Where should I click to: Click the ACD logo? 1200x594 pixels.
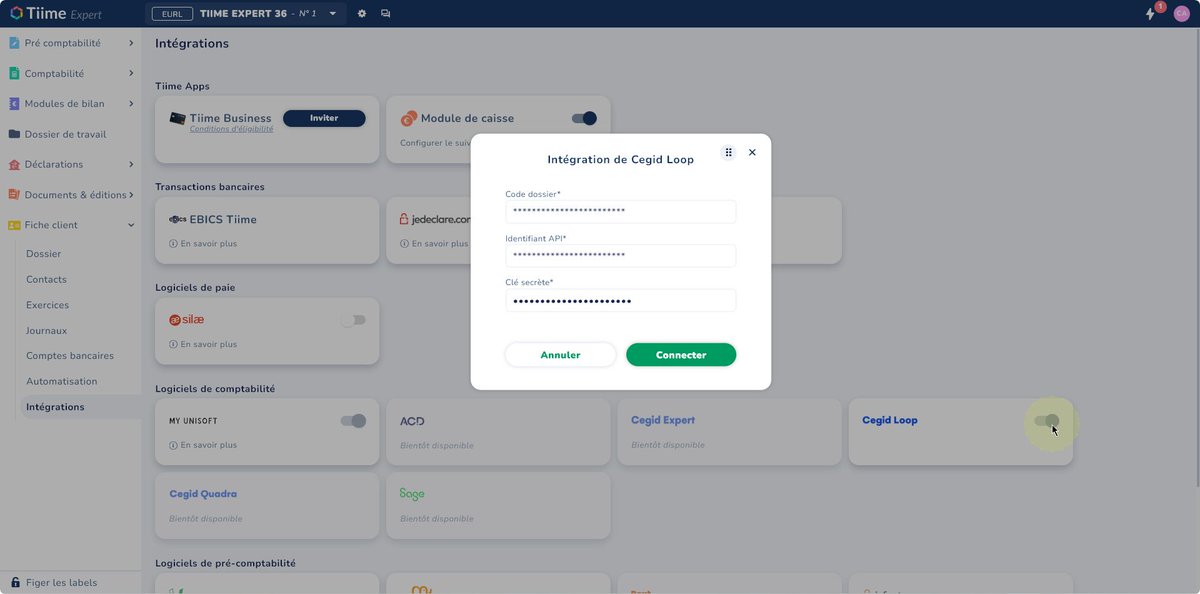[412, 421]
